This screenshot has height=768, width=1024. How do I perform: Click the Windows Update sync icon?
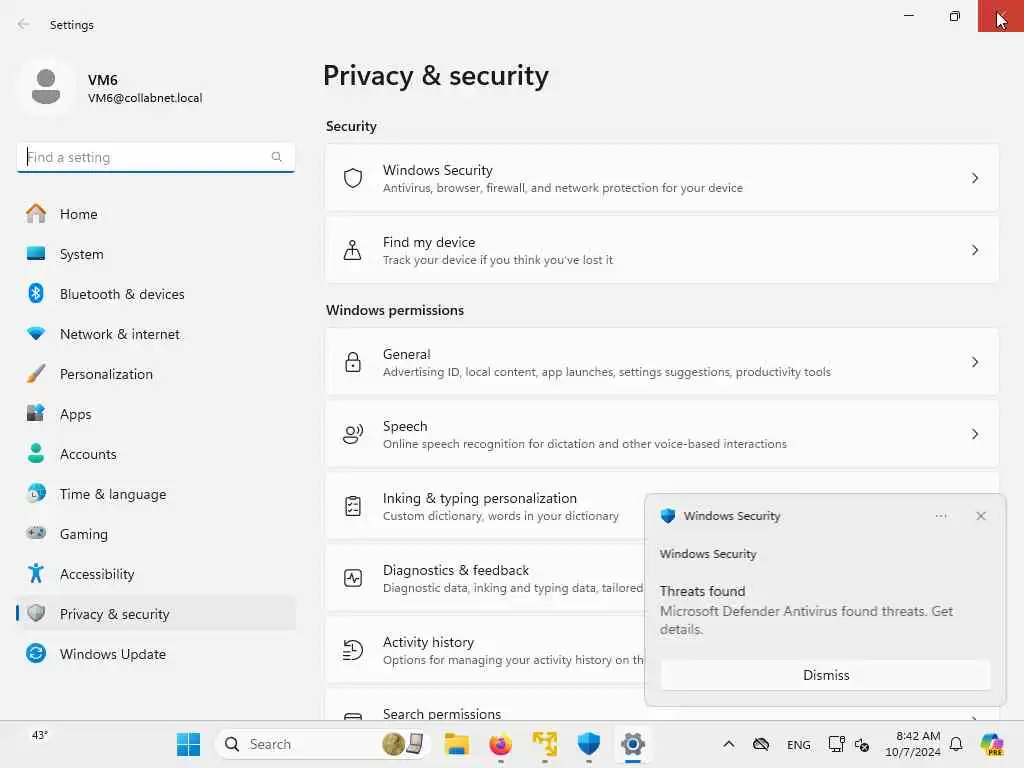pyautogui.click(x=36, y=653)
